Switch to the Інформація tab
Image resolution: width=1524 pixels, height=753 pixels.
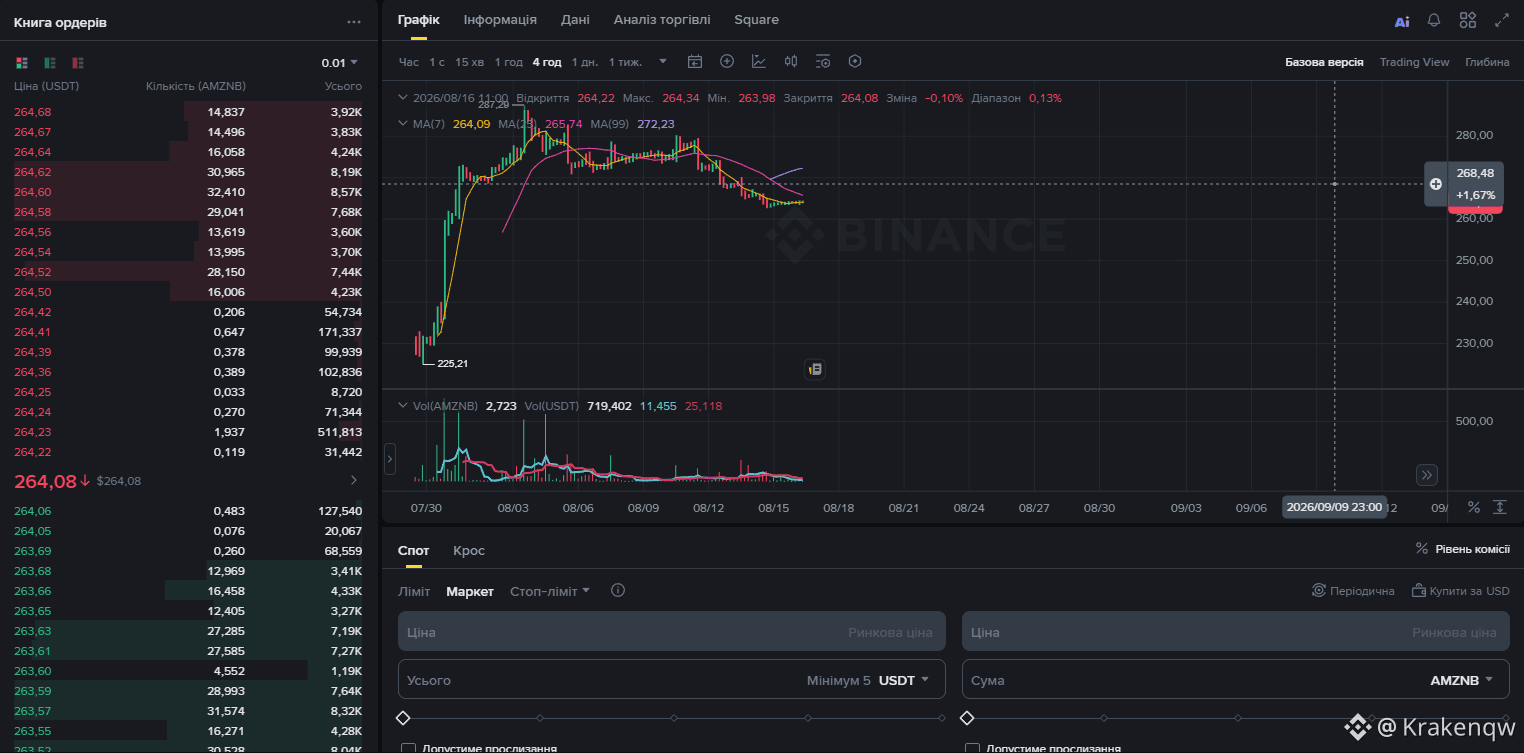[500, 20]
